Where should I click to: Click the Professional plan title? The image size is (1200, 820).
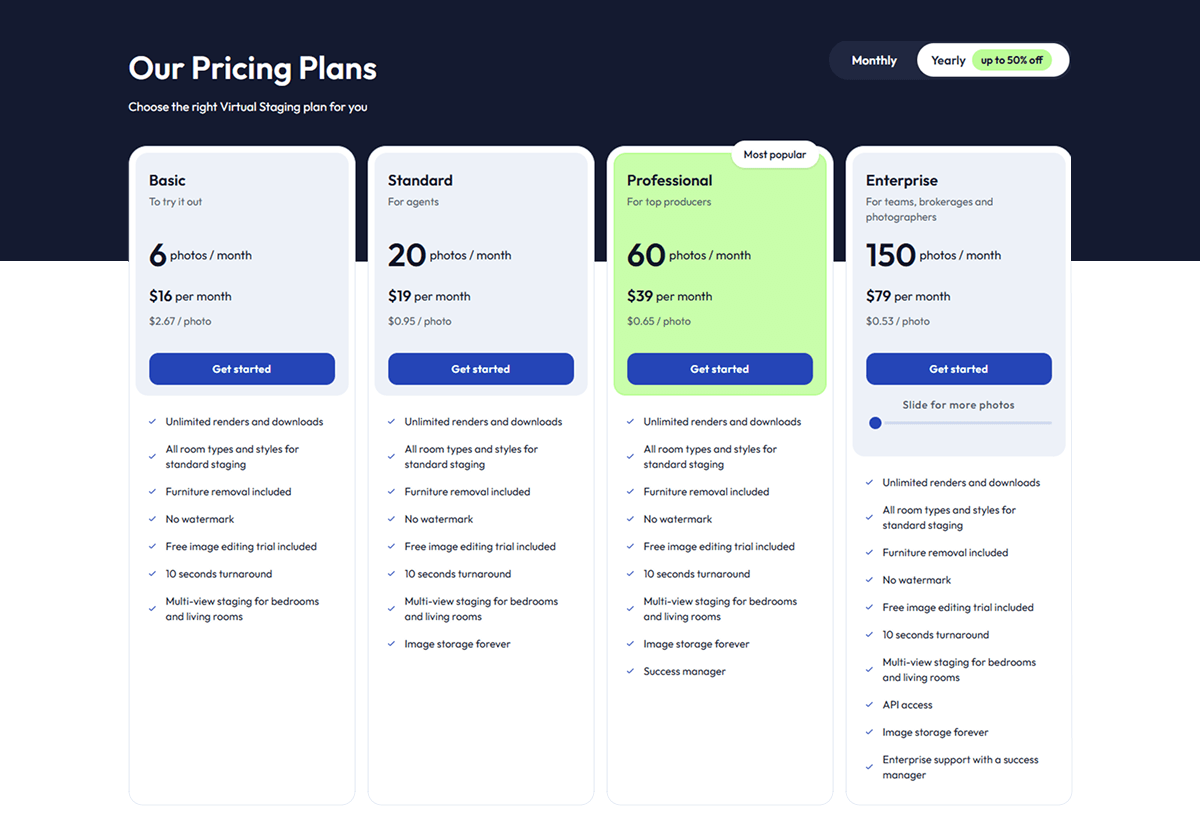point(669,181)
